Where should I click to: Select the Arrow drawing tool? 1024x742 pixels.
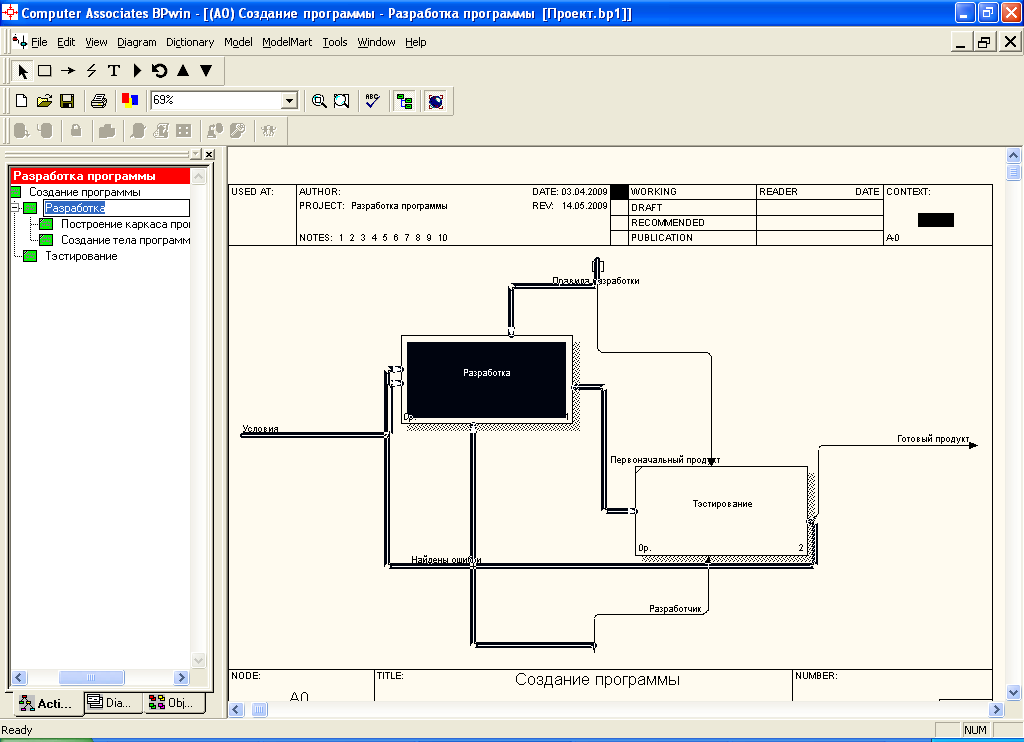[68, 71]
